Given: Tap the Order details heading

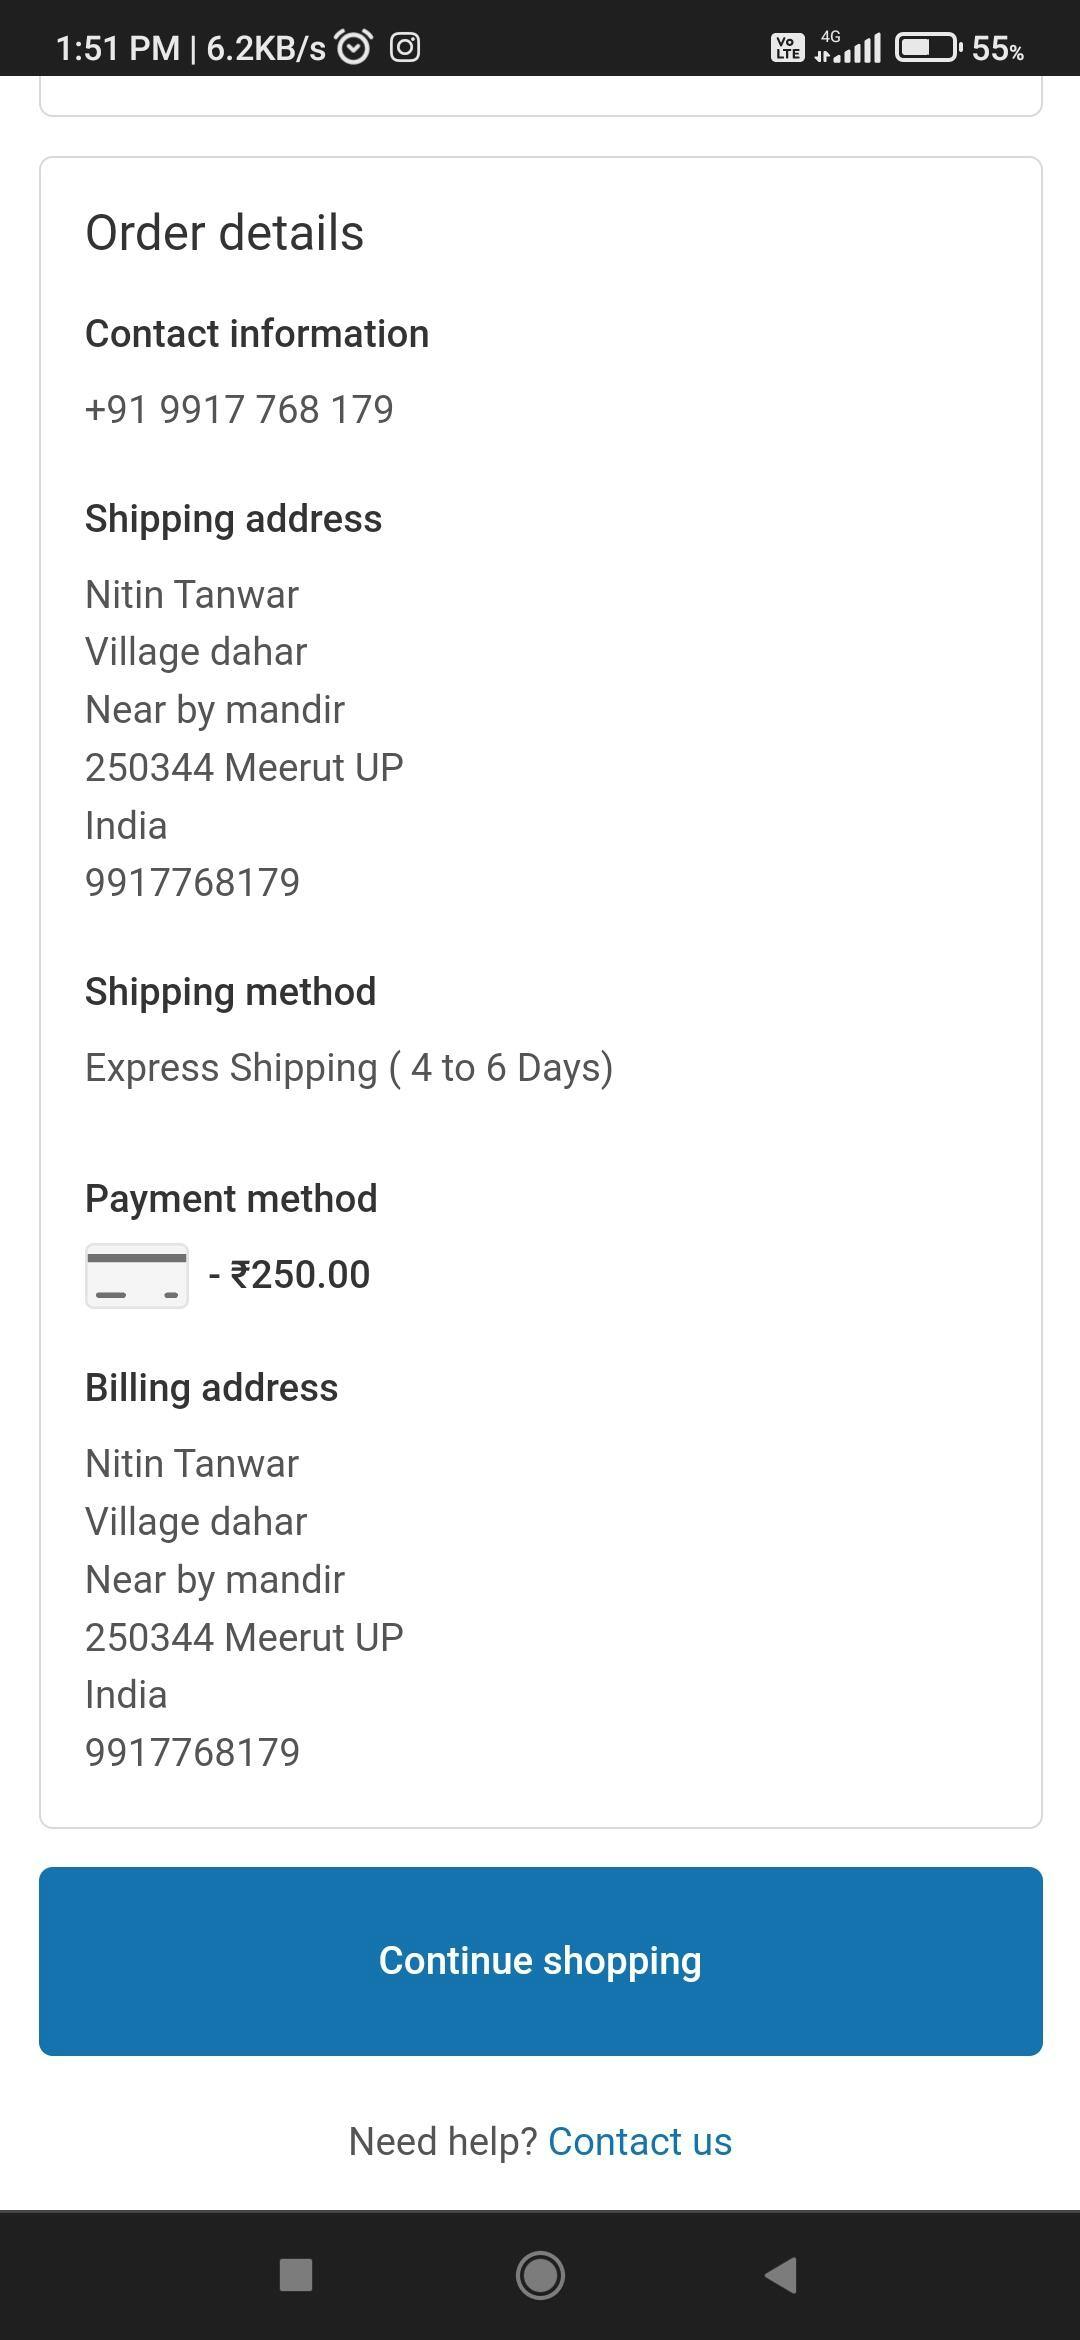Looking at the screenshot, I should (225, 233).
